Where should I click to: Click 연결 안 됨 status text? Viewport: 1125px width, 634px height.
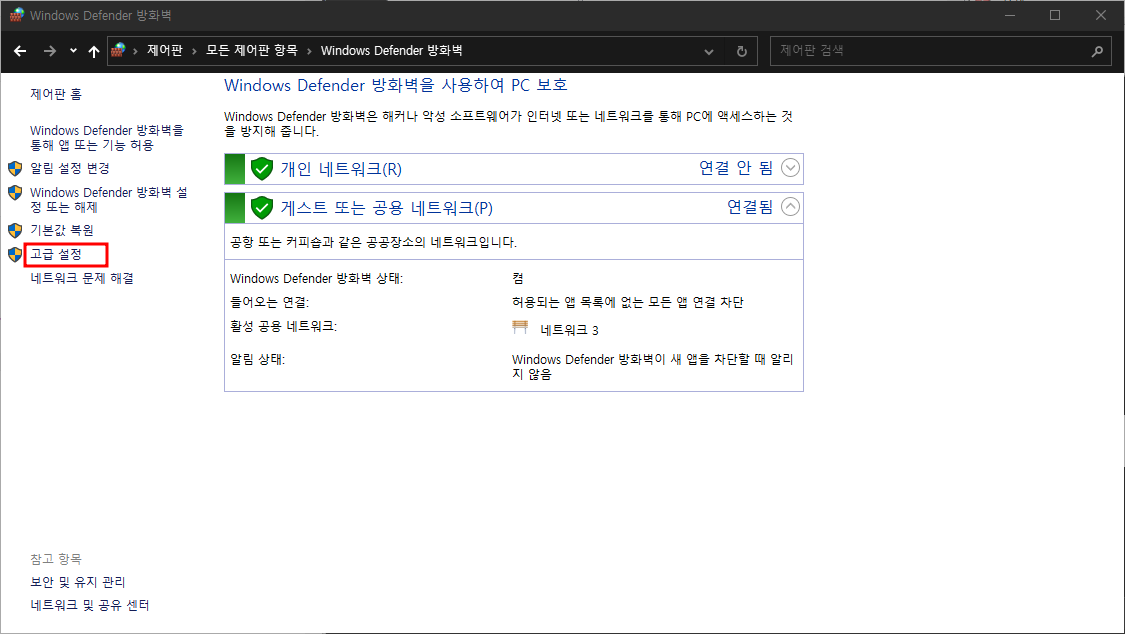[736, 168]
